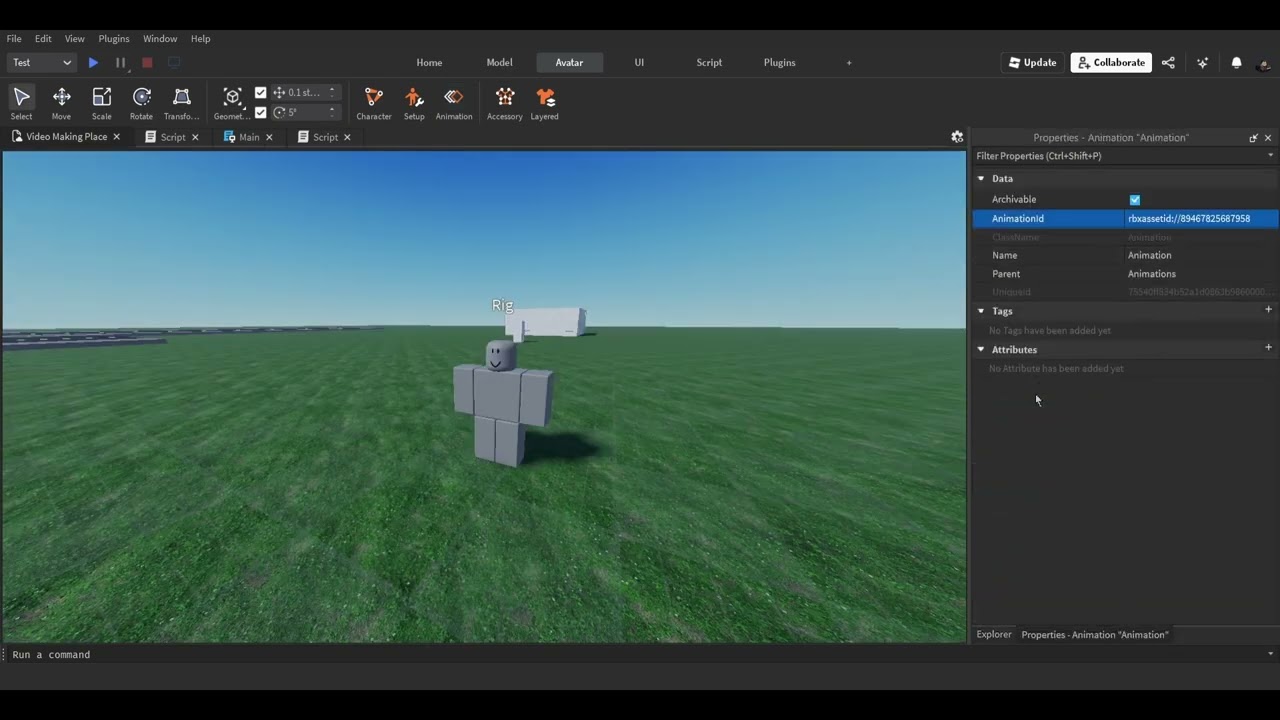This screenshot has height=720, width=1280.
Task: Switch to the Explorer panel tab
Action: tap(994, 634)
